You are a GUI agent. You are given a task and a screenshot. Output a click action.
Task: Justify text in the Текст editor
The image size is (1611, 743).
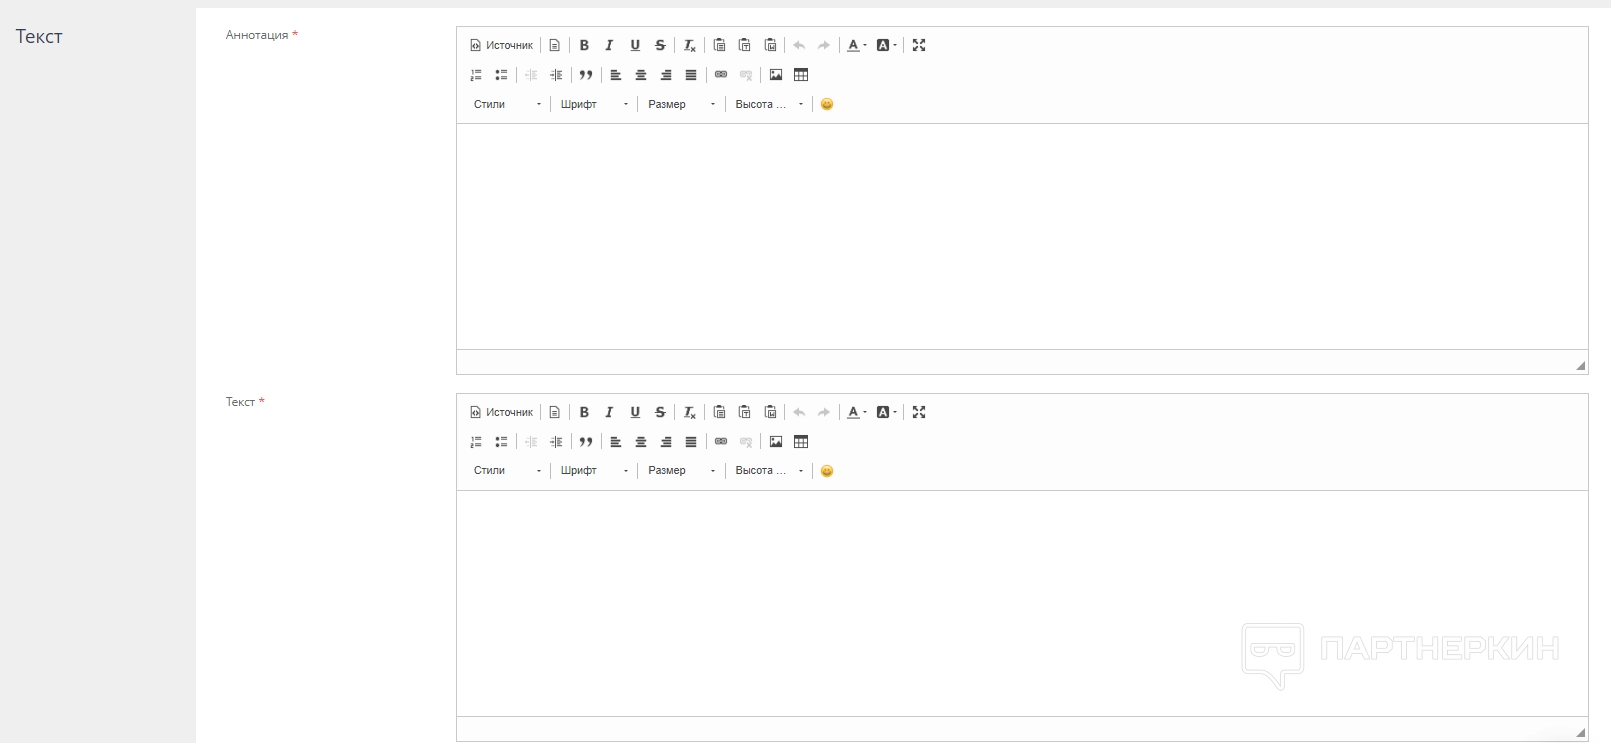(x=691, y=442)
